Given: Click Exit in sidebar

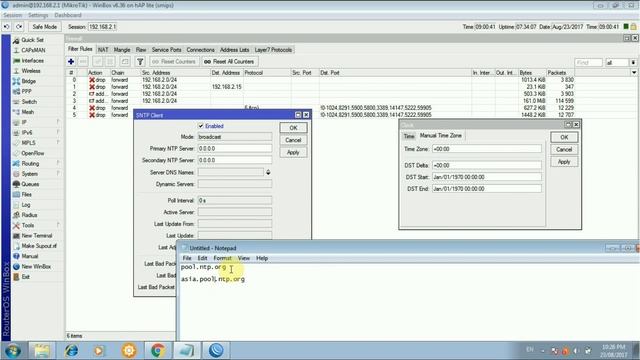Looking at the screenshot, I should [25, 277].
